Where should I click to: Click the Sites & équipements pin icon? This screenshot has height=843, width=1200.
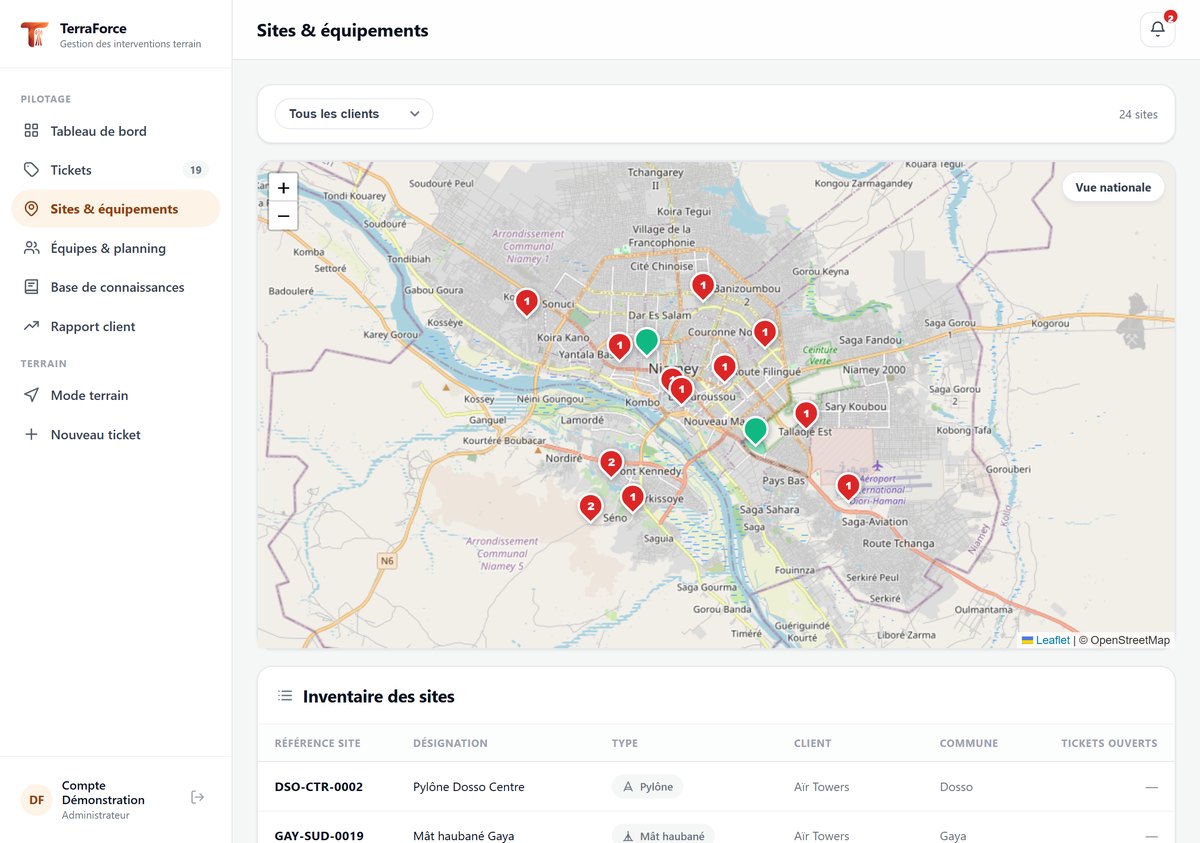point(31,209)
